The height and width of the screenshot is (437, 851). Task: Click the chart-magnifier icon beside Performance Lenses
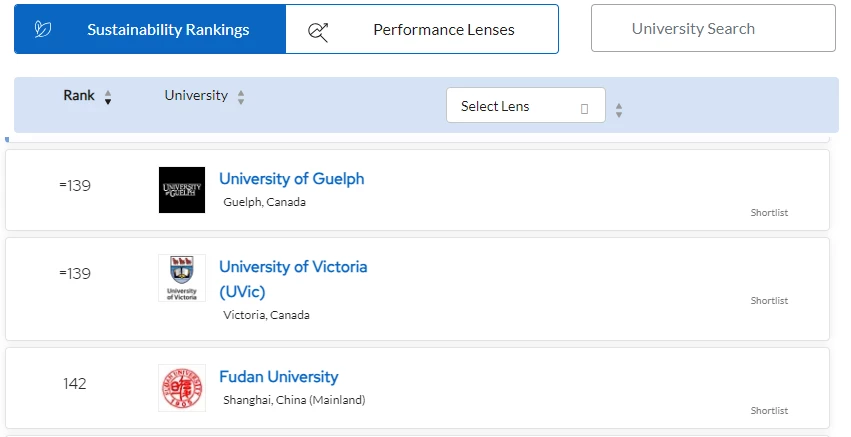pos(318,32)
